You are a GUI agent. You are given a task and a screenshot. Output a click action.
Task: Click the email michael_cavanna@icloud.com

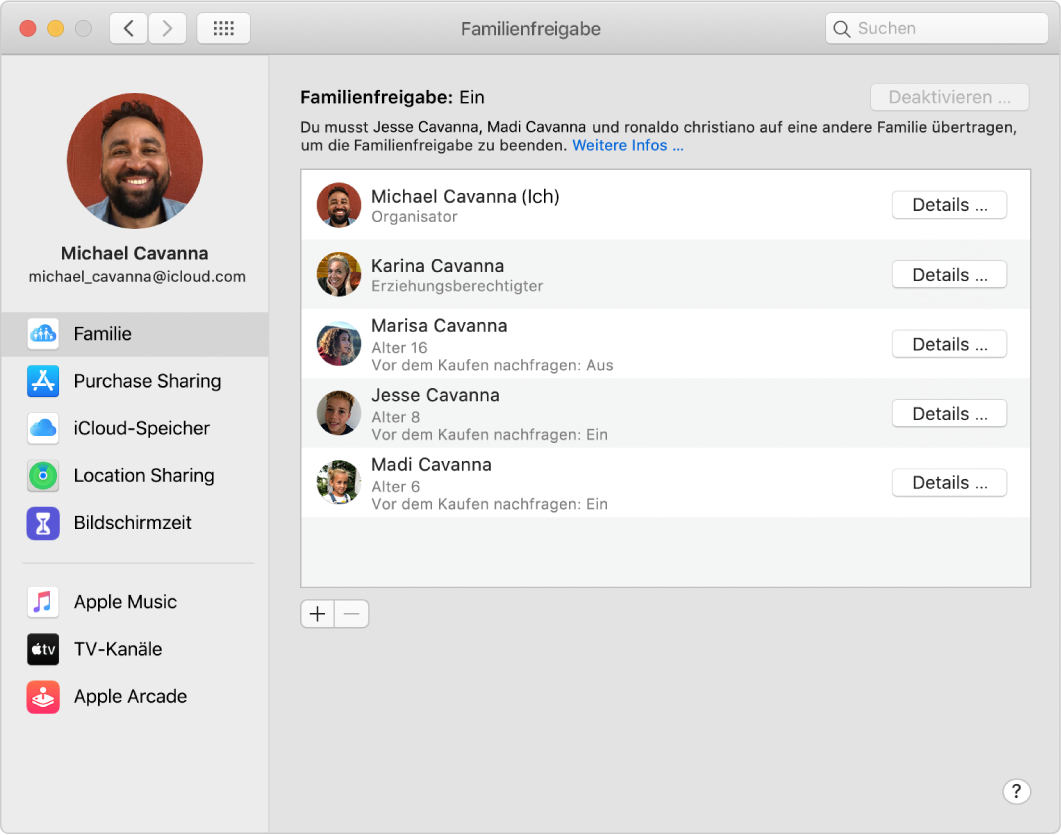[137, 277]
